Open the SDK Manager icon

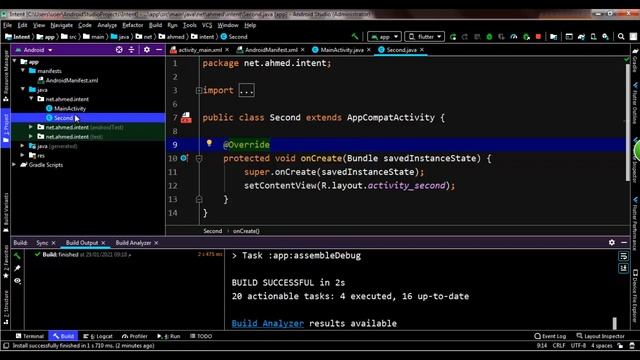coord(605,37)
